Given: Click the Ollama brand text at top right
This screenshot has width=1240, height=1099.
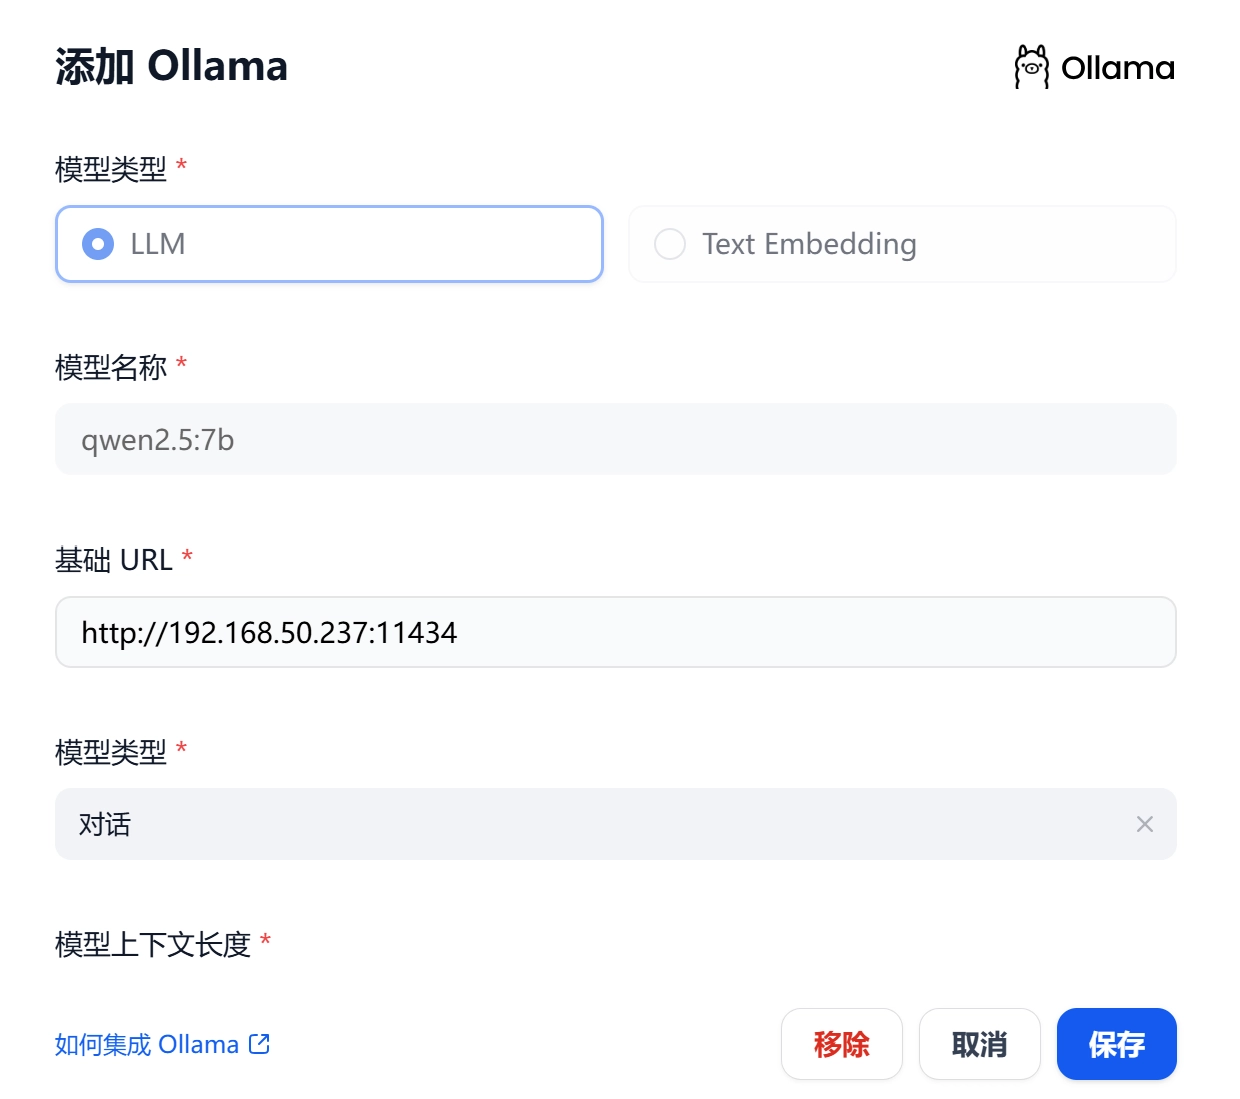Looking at the screenshot, I should (x=1117, y=68).
